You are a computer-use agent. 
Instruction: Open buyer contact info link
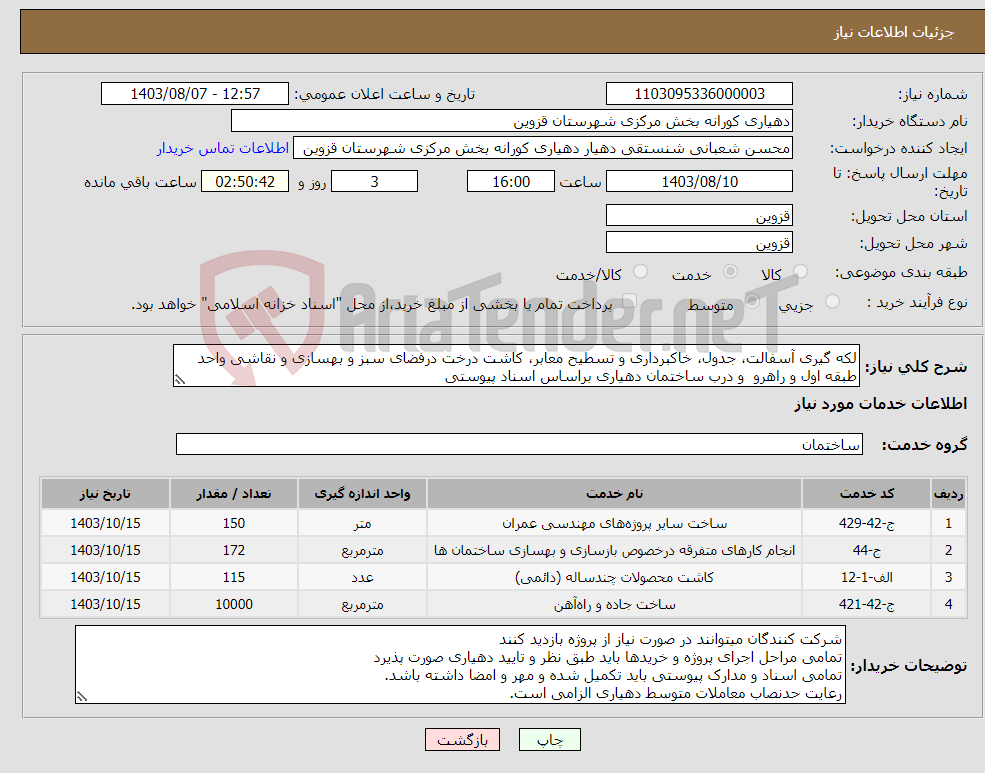point(223,149)
